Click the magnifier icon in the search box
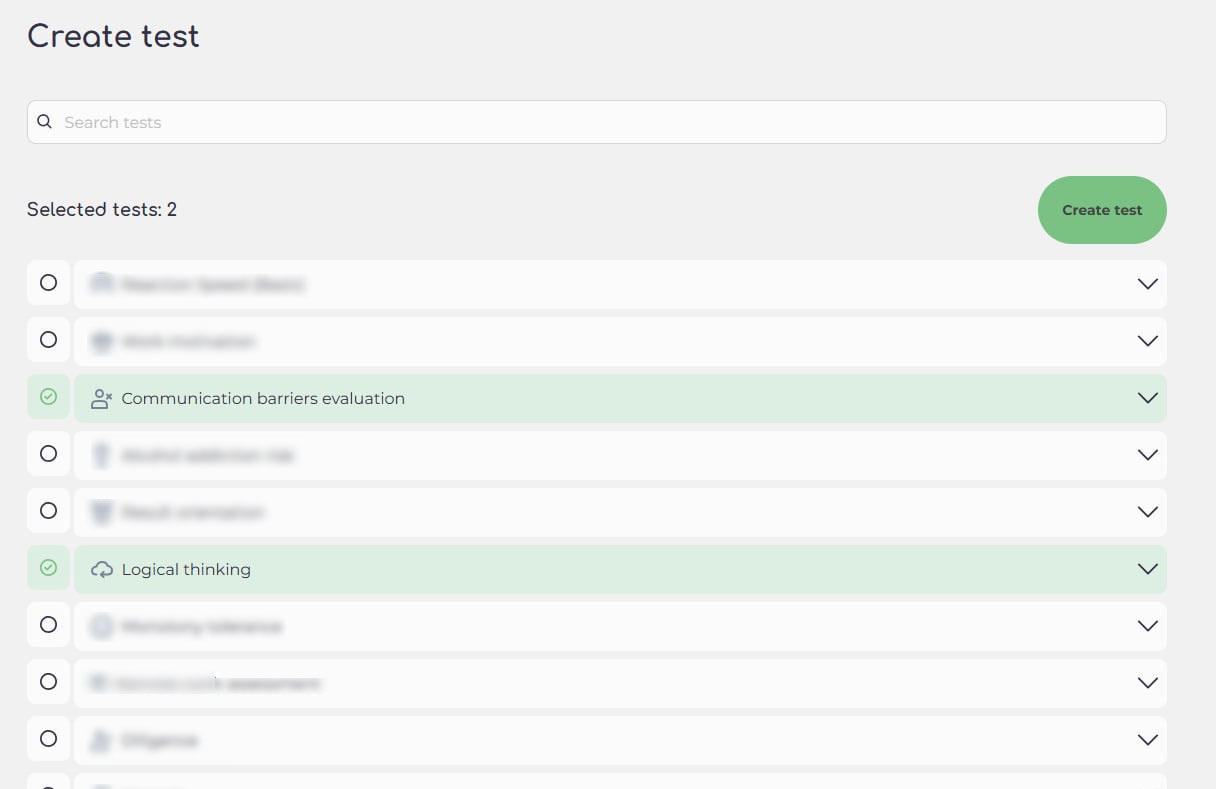This screenshot has width=1216, height=789. [44, 122]
